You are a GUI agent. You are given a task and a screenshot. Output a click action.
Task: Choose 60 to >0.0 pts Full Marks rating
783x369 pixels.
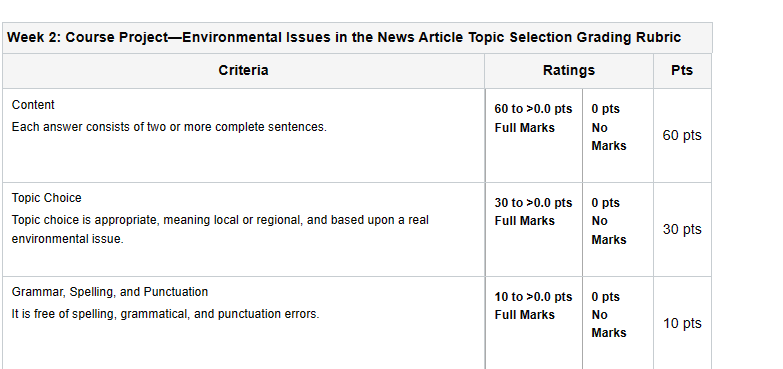tap(533, 118)
